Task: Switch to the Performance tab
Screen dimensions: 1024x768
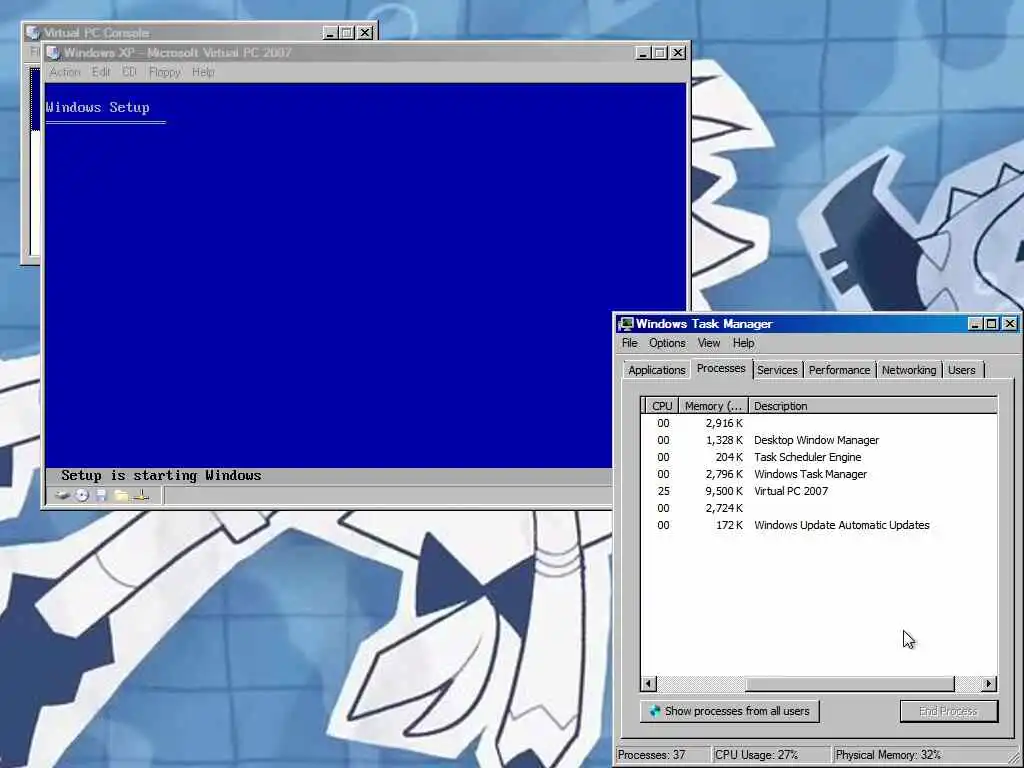Action: 839,370
